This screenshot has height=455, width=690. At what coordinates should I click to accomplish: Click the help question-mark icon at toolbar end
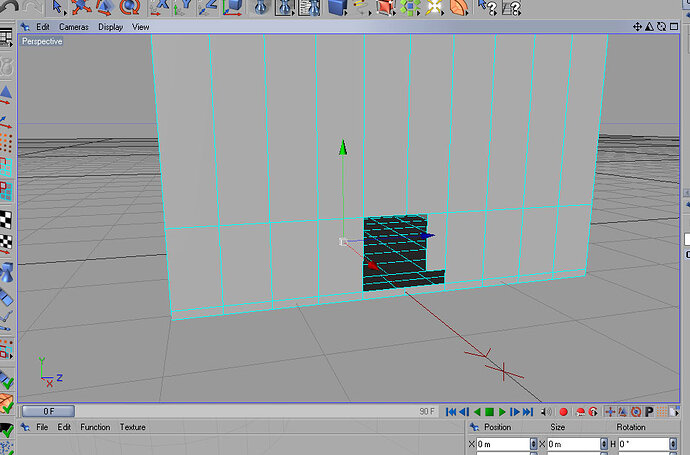(511, 7)
